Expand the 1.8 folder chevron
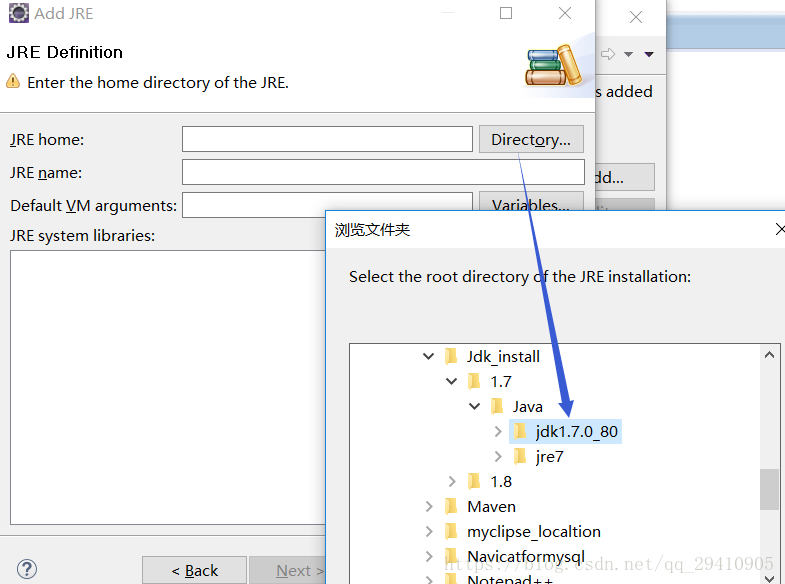The width and height of the screenshot is (785, 584). coord(452,481)
